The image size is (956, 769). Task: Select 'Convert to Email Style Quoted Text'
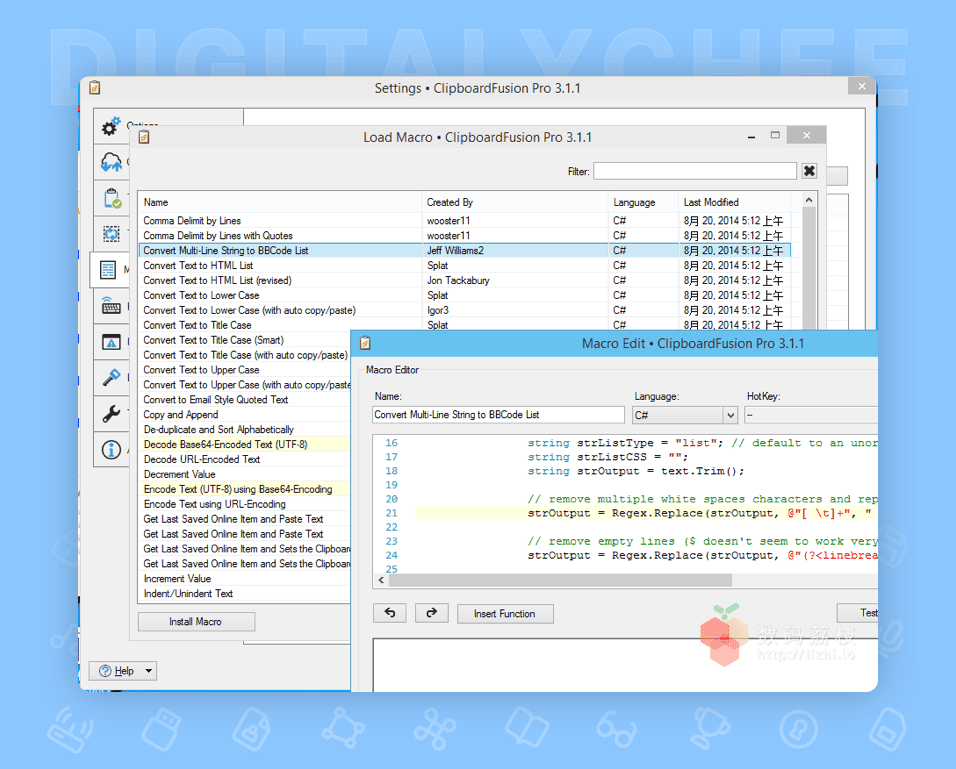(245, 400)
